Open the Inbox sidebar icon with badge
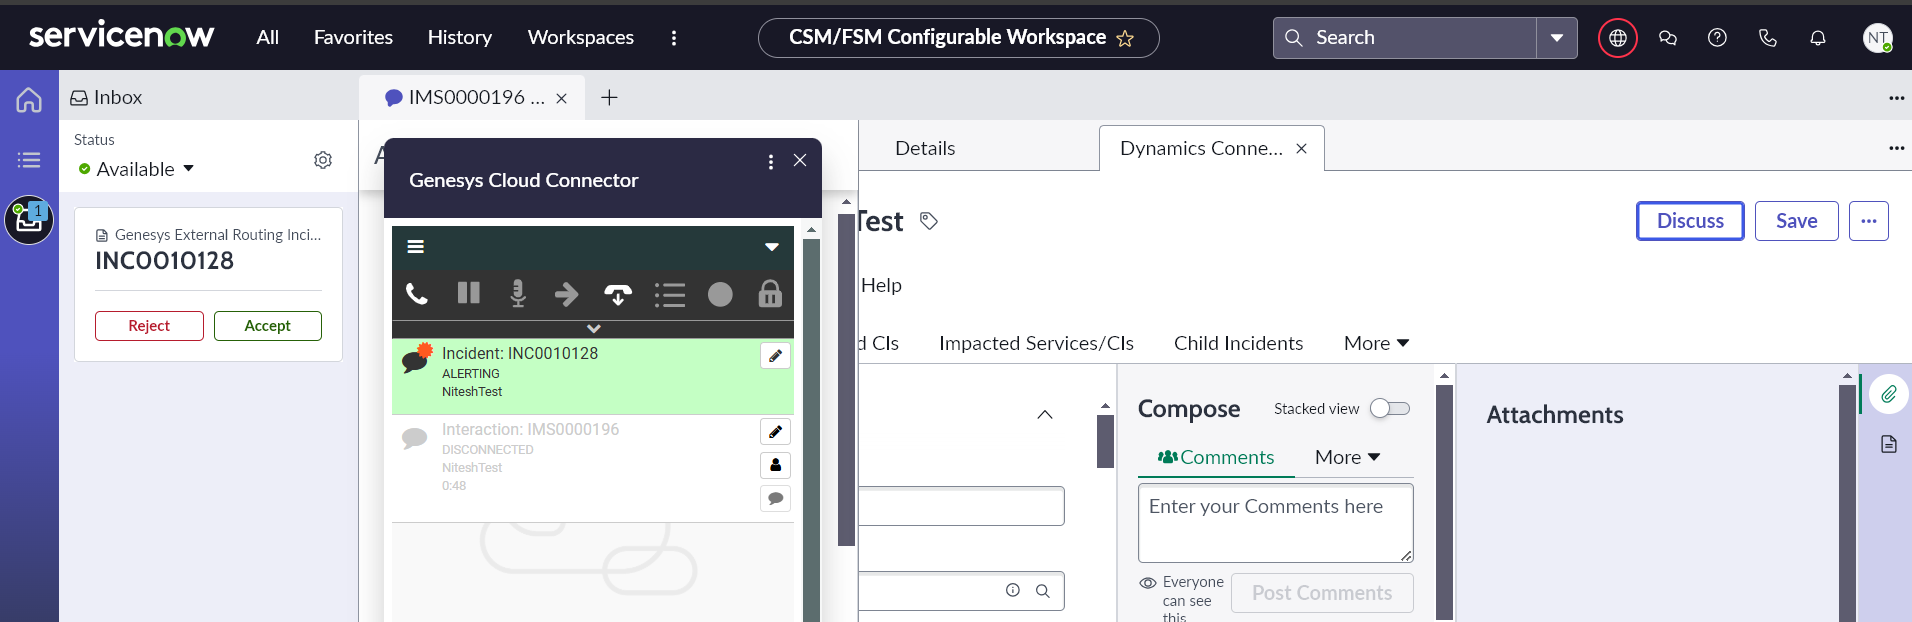The image size is (1912, 622). 29,220
